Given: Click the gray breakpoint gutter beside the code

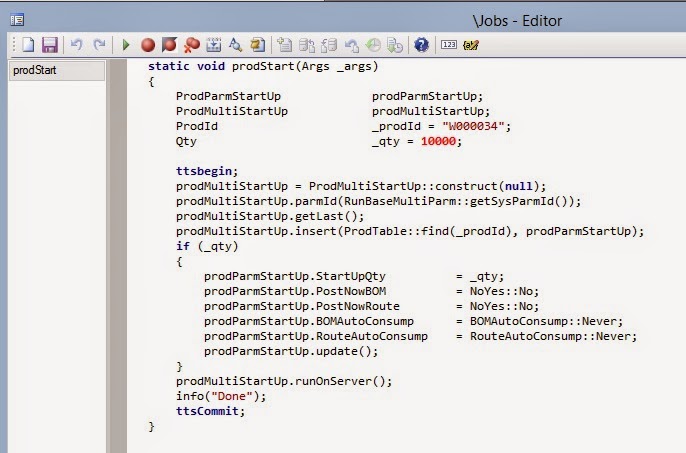Looking at the screenshot, I should tap(119, 256).
